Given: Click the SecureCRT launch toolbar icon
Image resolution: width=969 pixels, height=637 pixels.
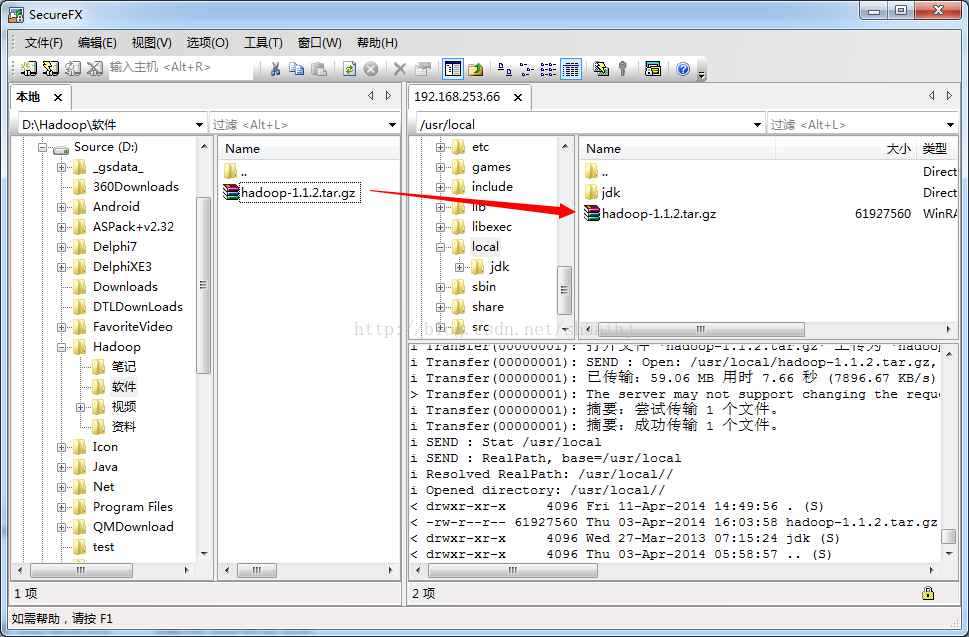Looking at the screenshot, I should click(x=653, y=69).
